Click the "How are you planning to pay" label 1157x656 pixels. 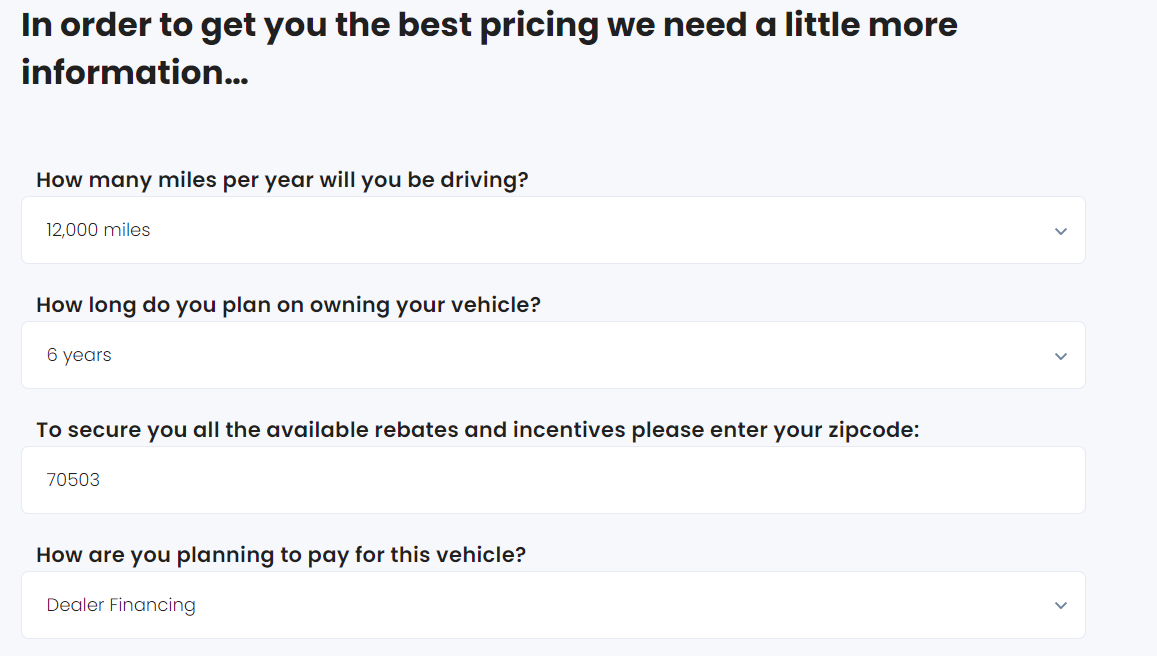click(281, 555)
